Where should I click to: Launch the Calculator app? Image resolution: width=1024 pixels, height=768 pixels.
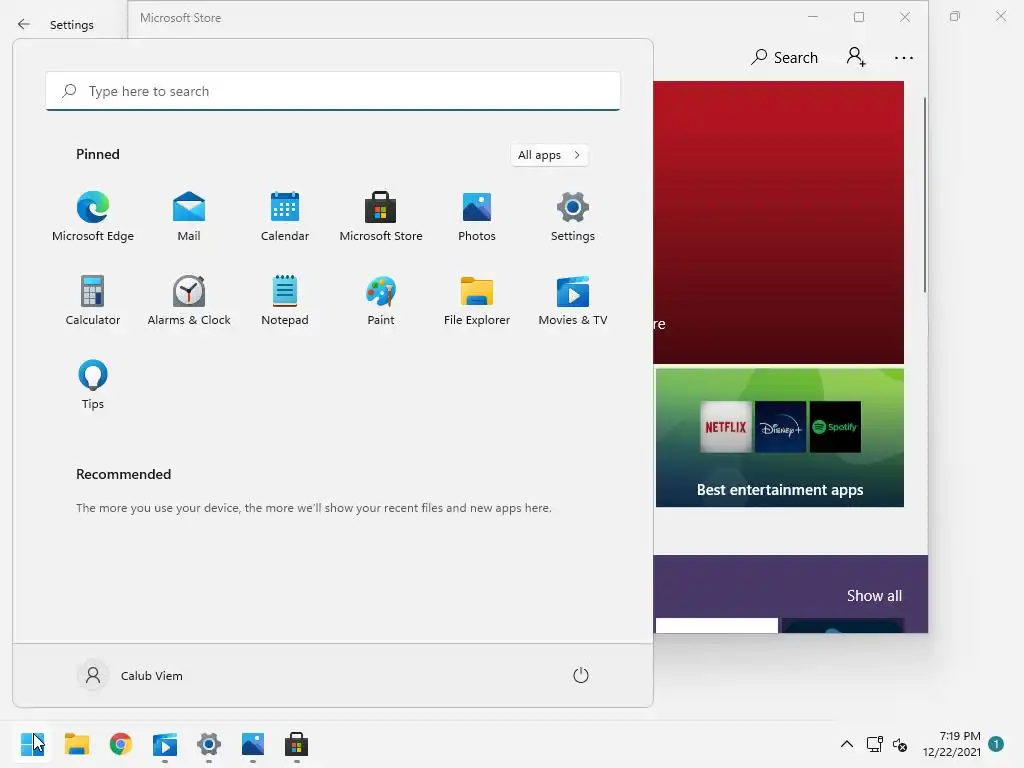93,300
